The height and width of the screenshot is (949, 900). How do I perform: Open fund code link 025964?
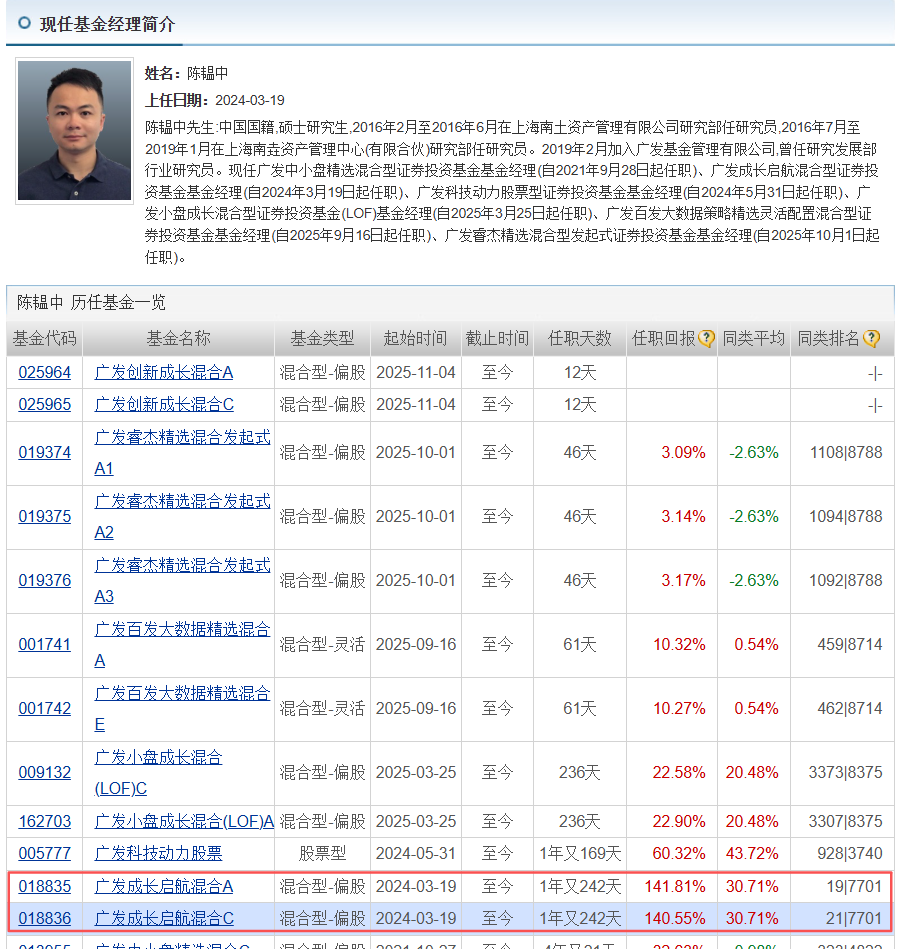45,372
